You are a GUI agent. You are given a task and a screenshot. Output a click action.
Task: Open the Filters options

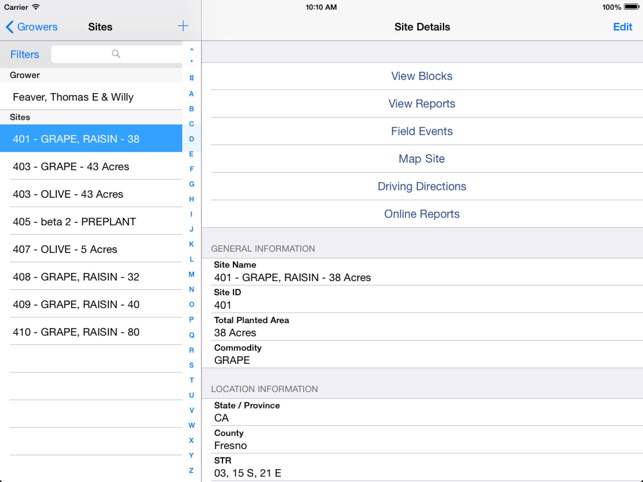click(25, 54)
